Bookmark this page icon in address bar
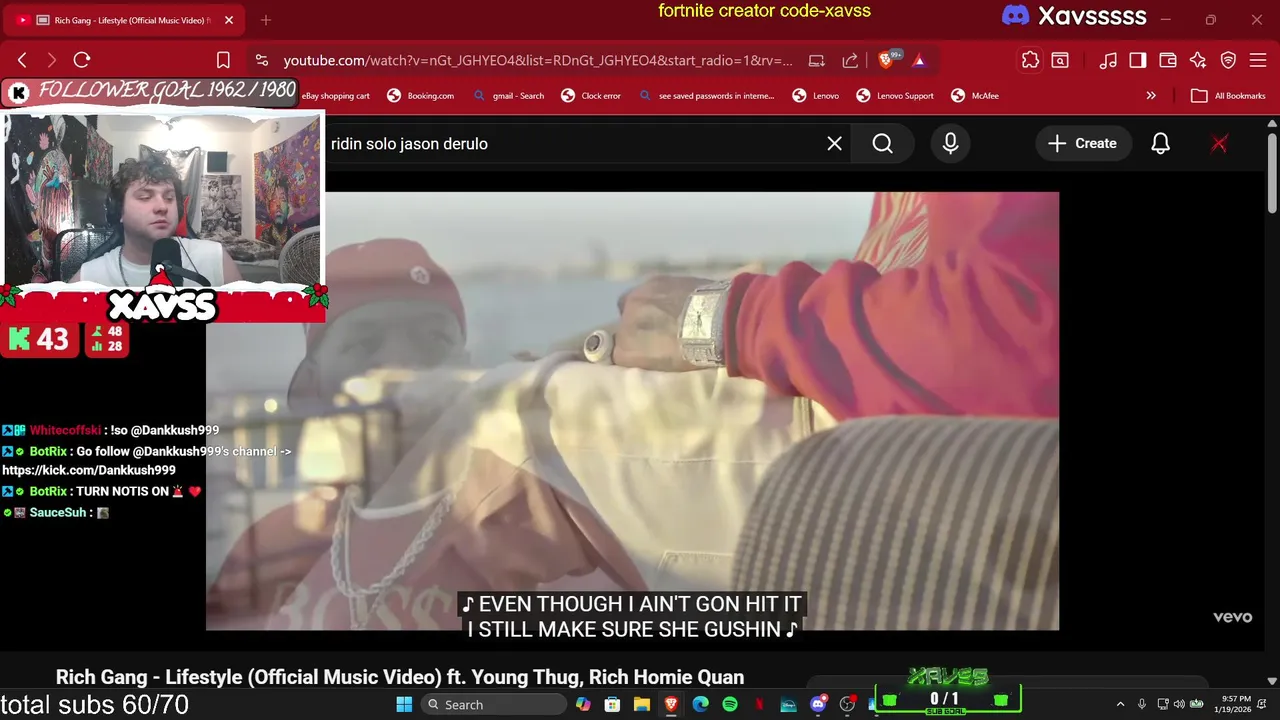Image resolution: width=1280 pixels, height=720 pixels. tap(223, 60)
